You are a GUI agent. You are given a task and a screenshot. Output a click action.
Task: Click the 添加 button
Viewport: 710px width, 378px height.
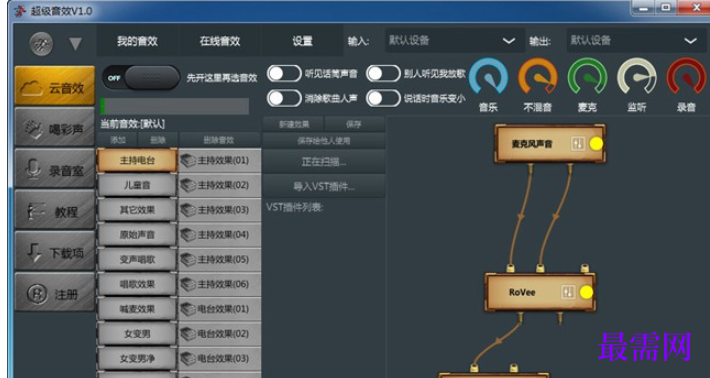[x=118, y=140]
